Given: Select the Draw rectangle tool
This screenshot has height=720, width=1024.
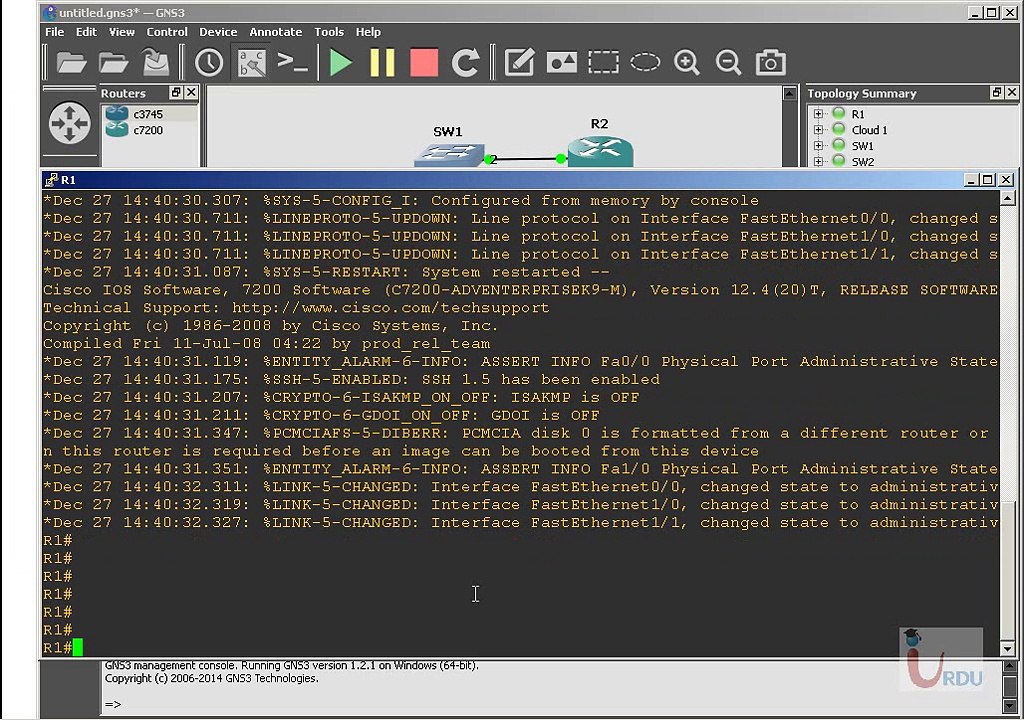Looking at the screenshot, I should click(x=603, y=63).
